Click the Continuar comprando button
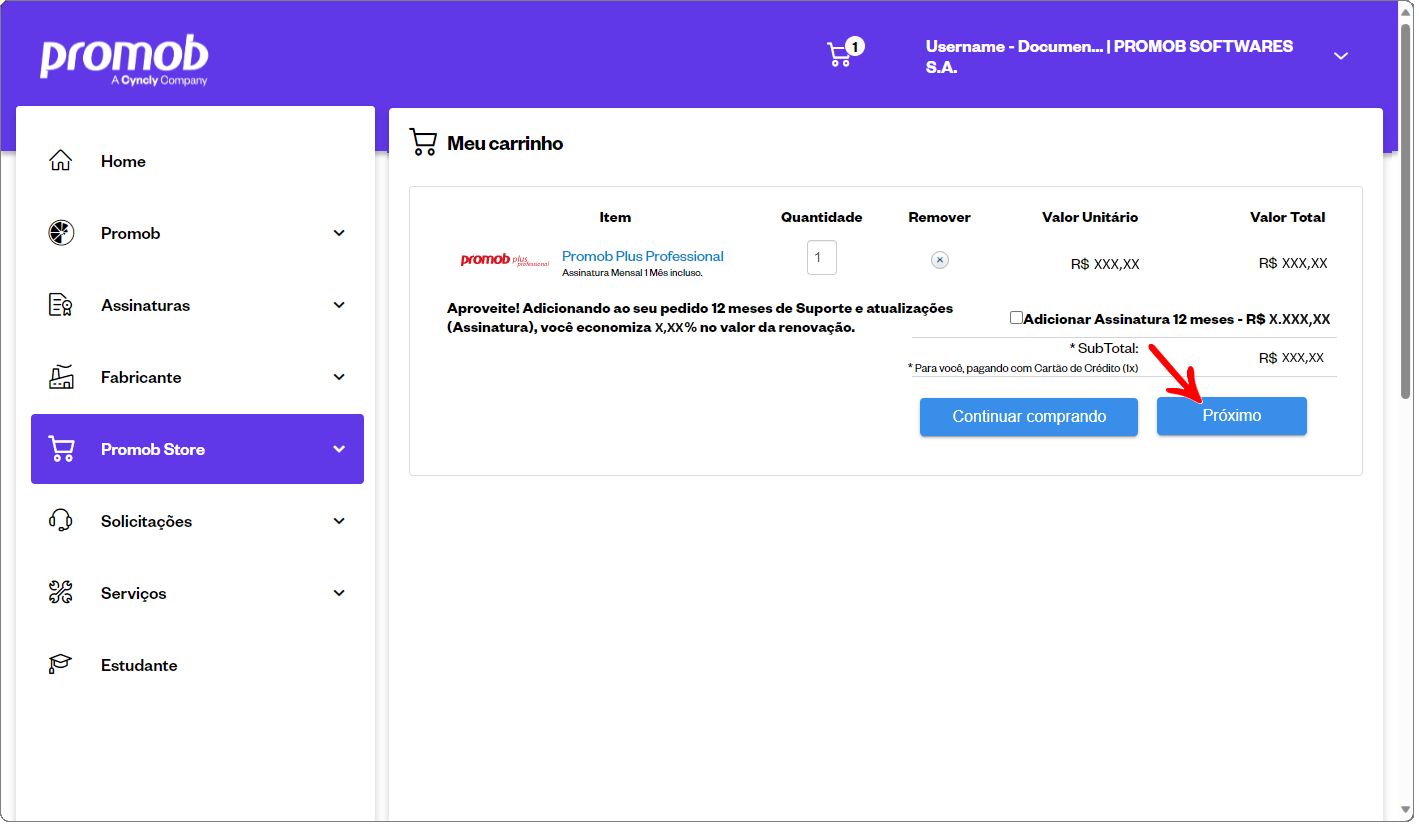The image size is (1419, 830). click(x=1029, y=417)
